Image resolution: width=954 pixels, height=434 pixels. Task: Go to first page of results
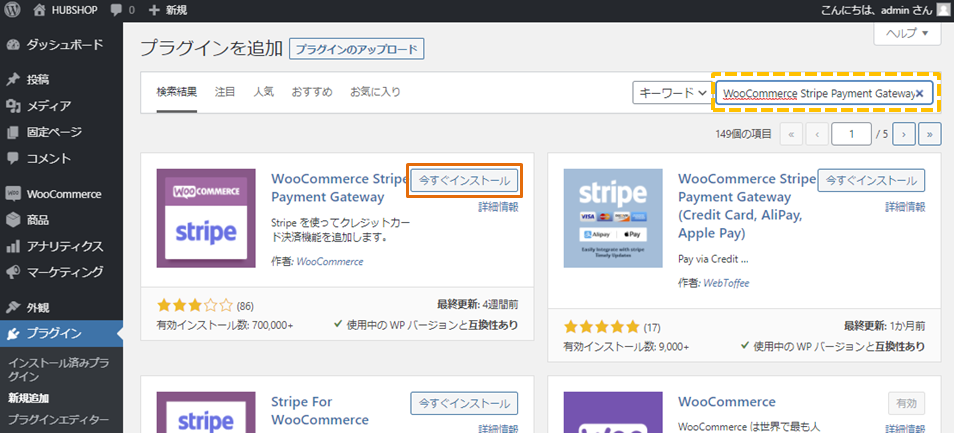coord(791,135)
